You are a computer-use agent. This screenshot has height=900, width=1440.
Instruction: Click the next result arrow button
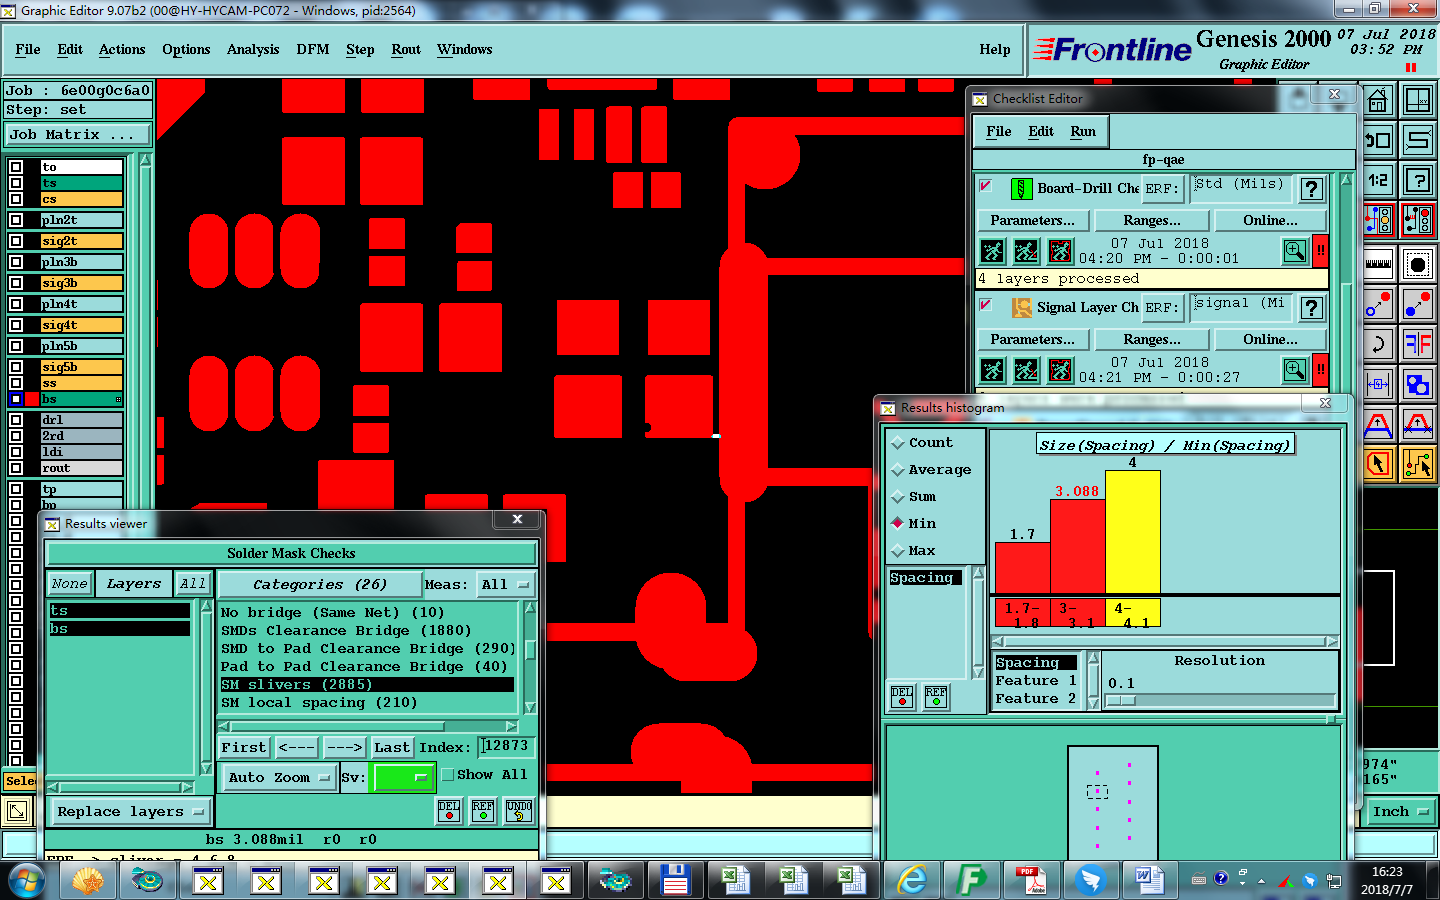pyautogui.click(x=344, y=747)
